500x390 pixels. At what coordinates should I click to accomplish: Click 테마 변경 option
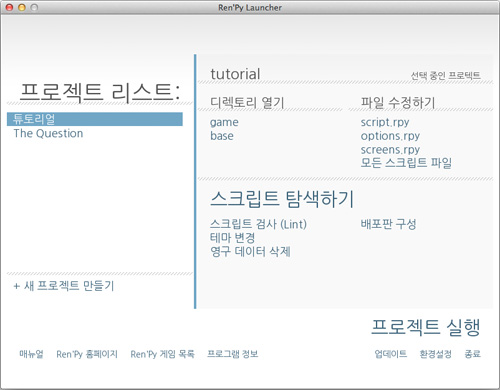click(x=233, y=238)
